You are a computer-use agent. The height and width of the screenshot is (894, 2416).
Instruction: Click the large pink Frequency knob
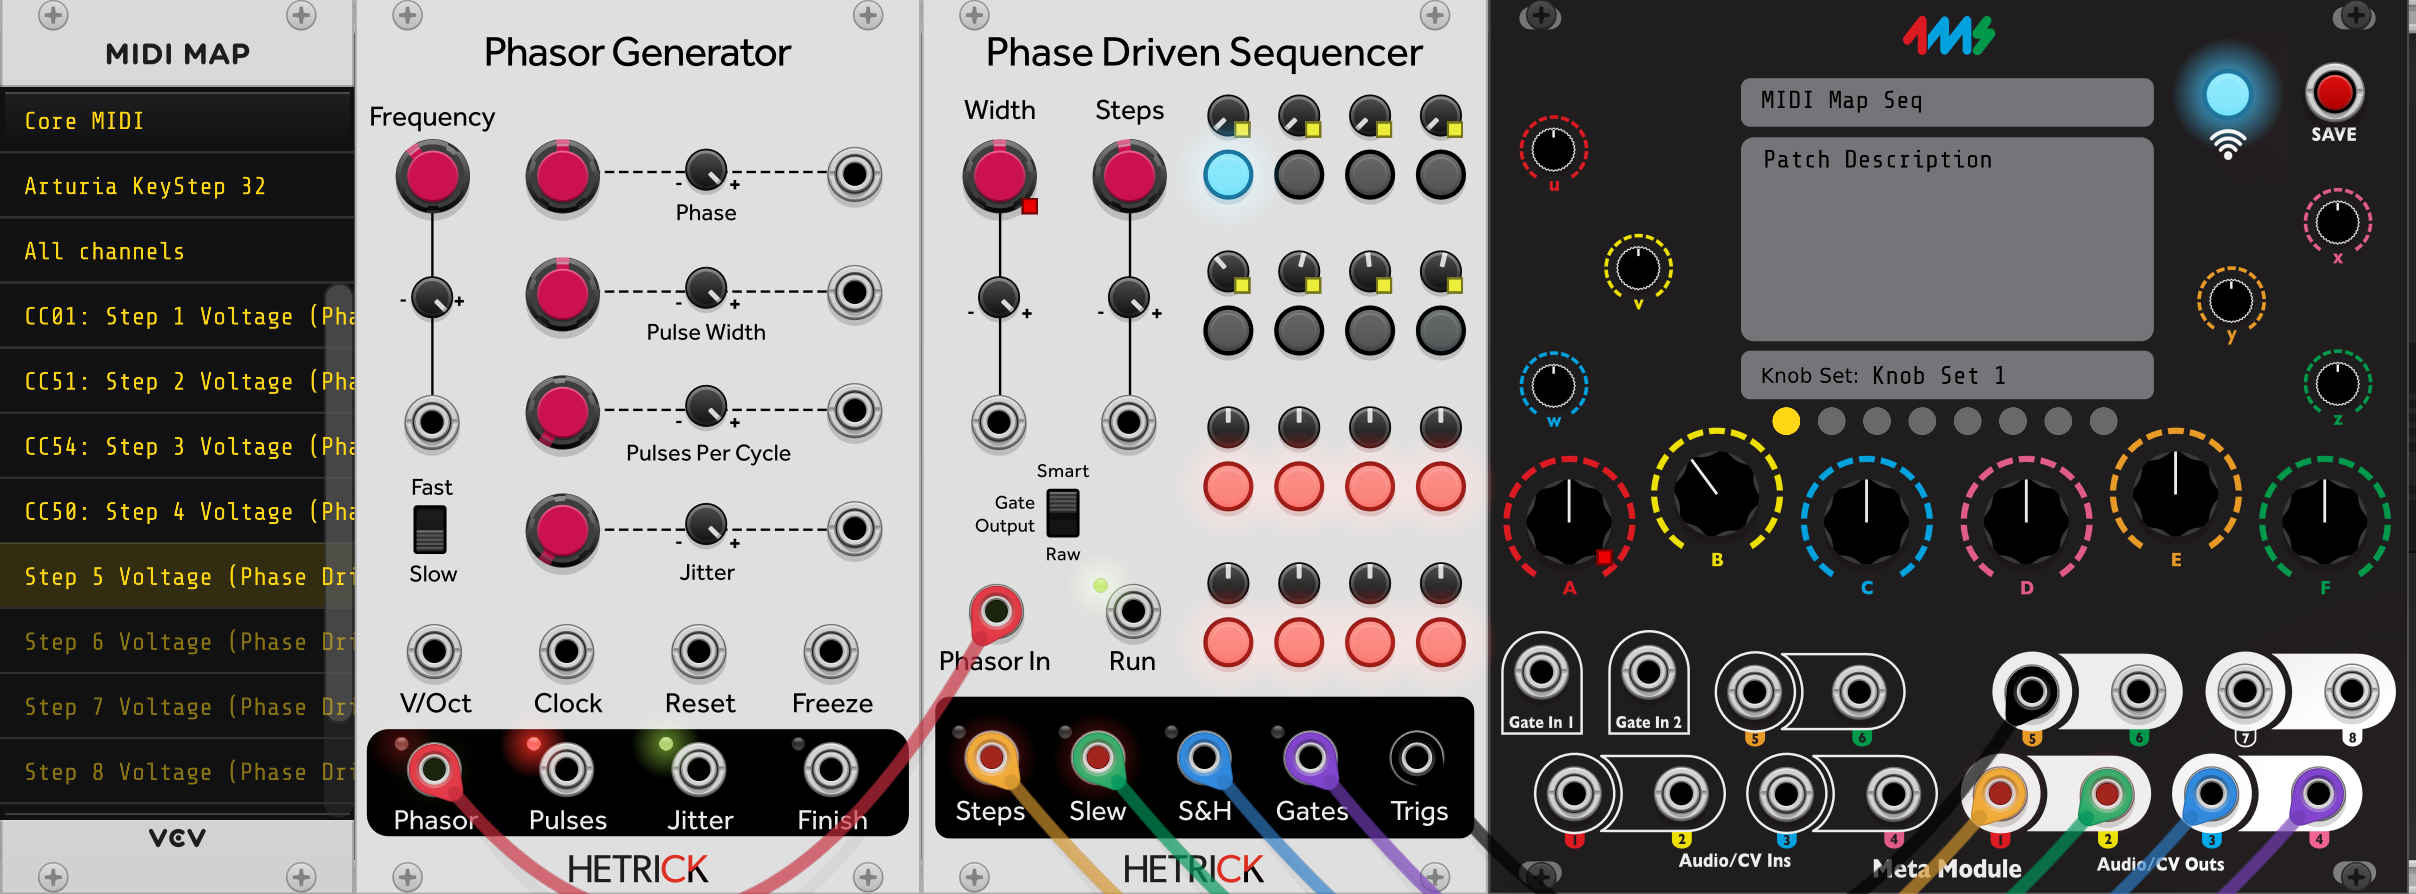tap(432, 176)
